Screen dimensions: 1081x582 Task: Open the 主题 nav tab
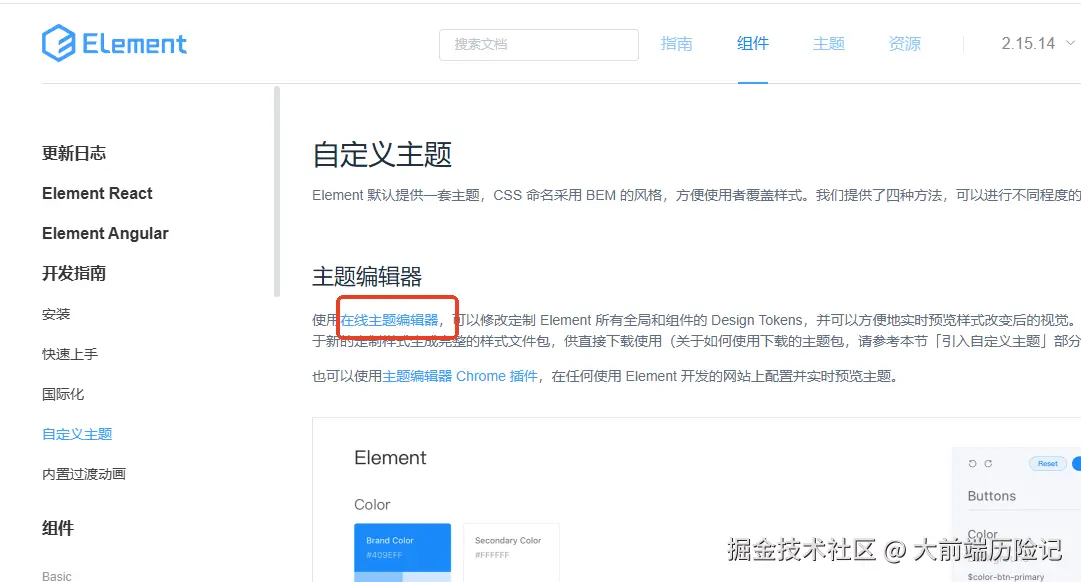(x=828, y=43)
